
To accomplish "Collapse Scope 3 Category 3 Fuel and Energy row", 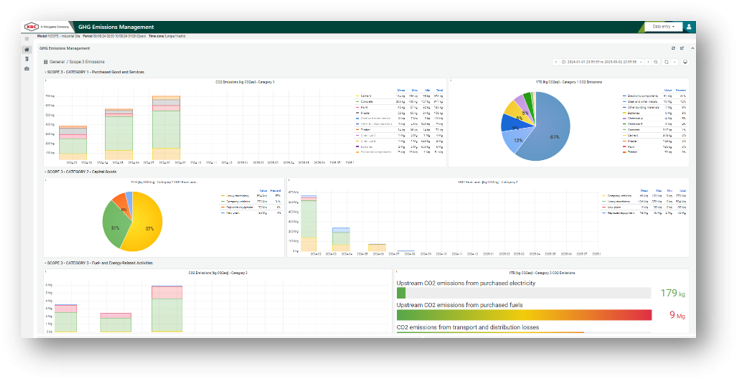I will (x=98, y=263).
